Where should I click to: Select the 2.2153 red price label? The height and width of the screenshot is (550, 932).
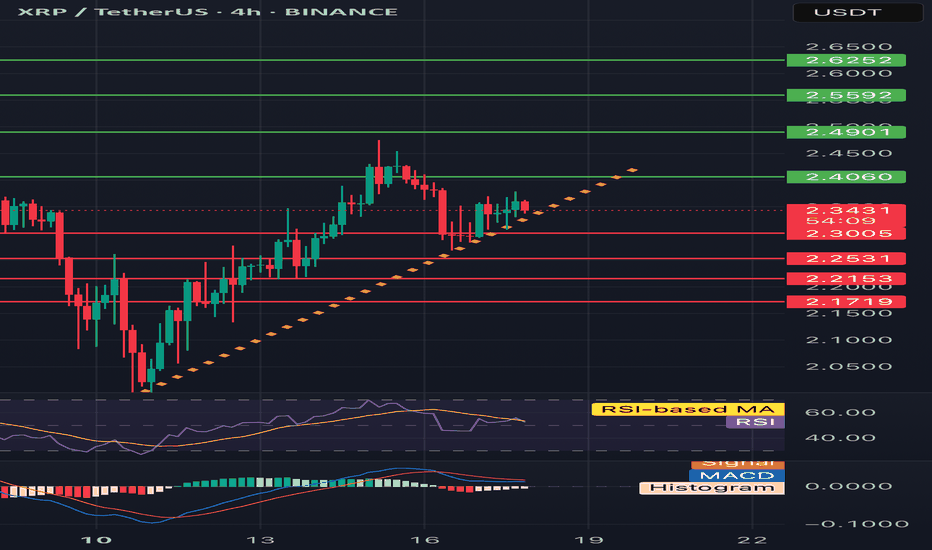coord(846,279)
